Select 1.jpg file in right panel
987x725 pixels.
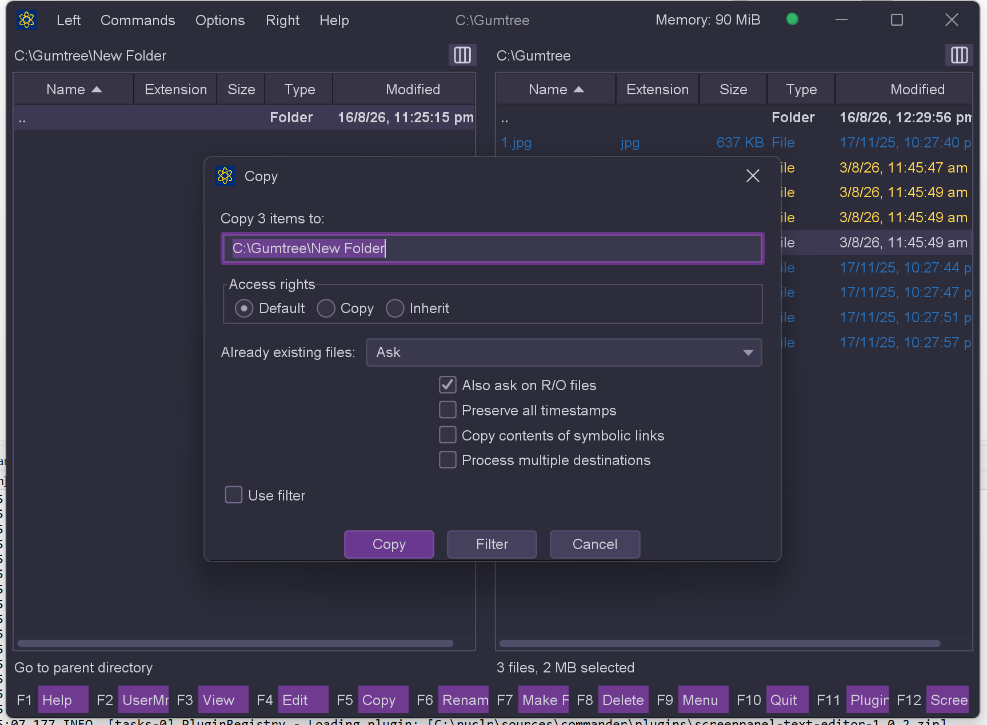click(x=516, y=143)
